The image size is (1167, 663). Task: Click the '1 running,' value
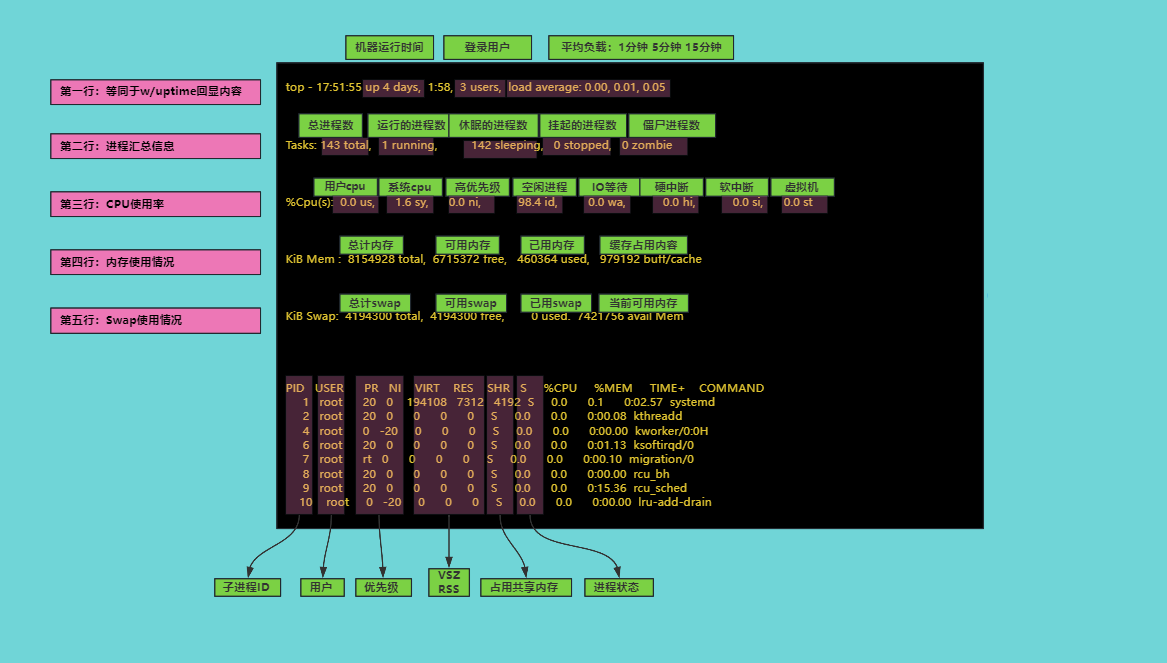(x=409, y=145)
